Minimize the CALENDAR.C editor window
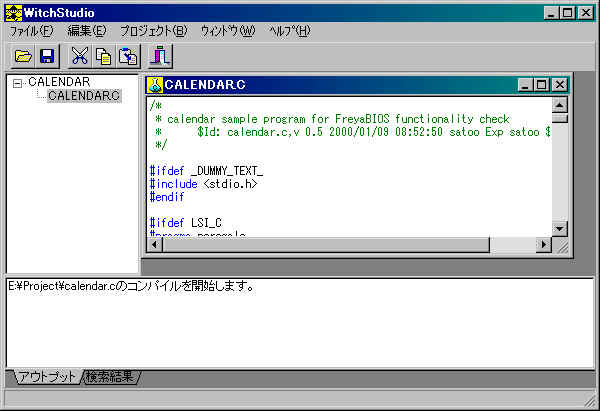Viewport: 600px width, 411px height. click(525, 85)
